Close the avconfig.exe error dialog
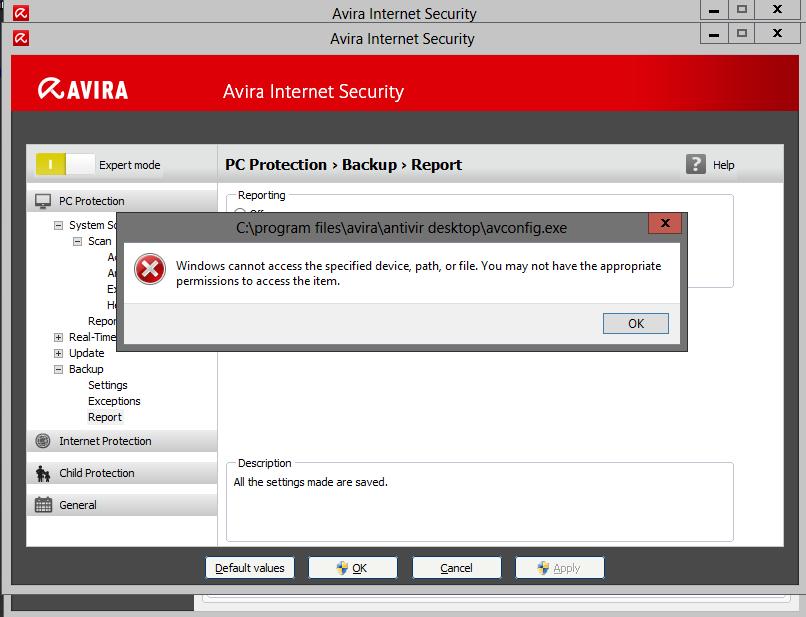 (665, 226)
